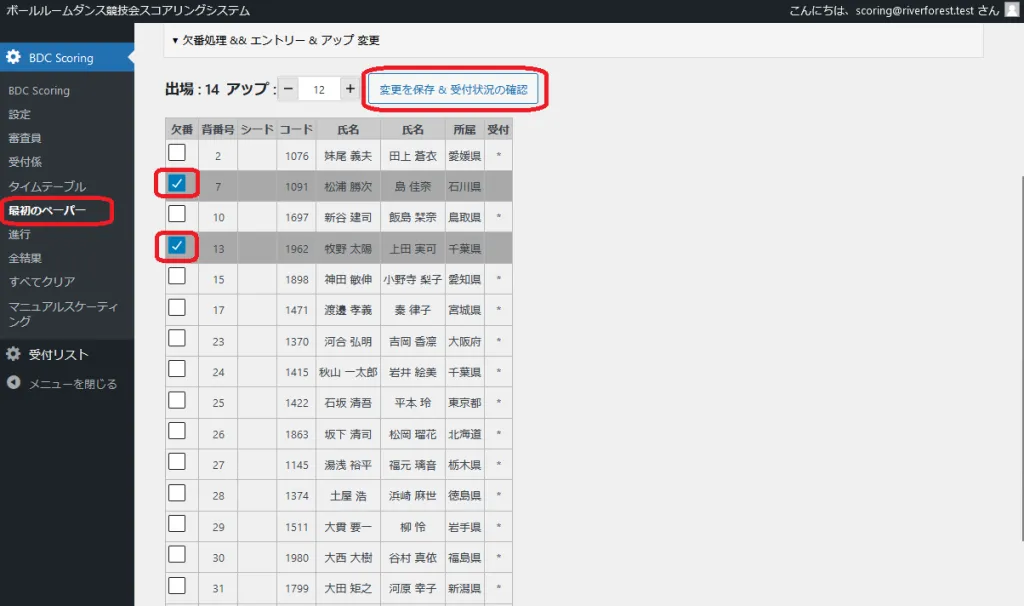Select 全結果 from the sidebar
Image resolution: width=1024 pixels, height=606 pixels.
25,258
